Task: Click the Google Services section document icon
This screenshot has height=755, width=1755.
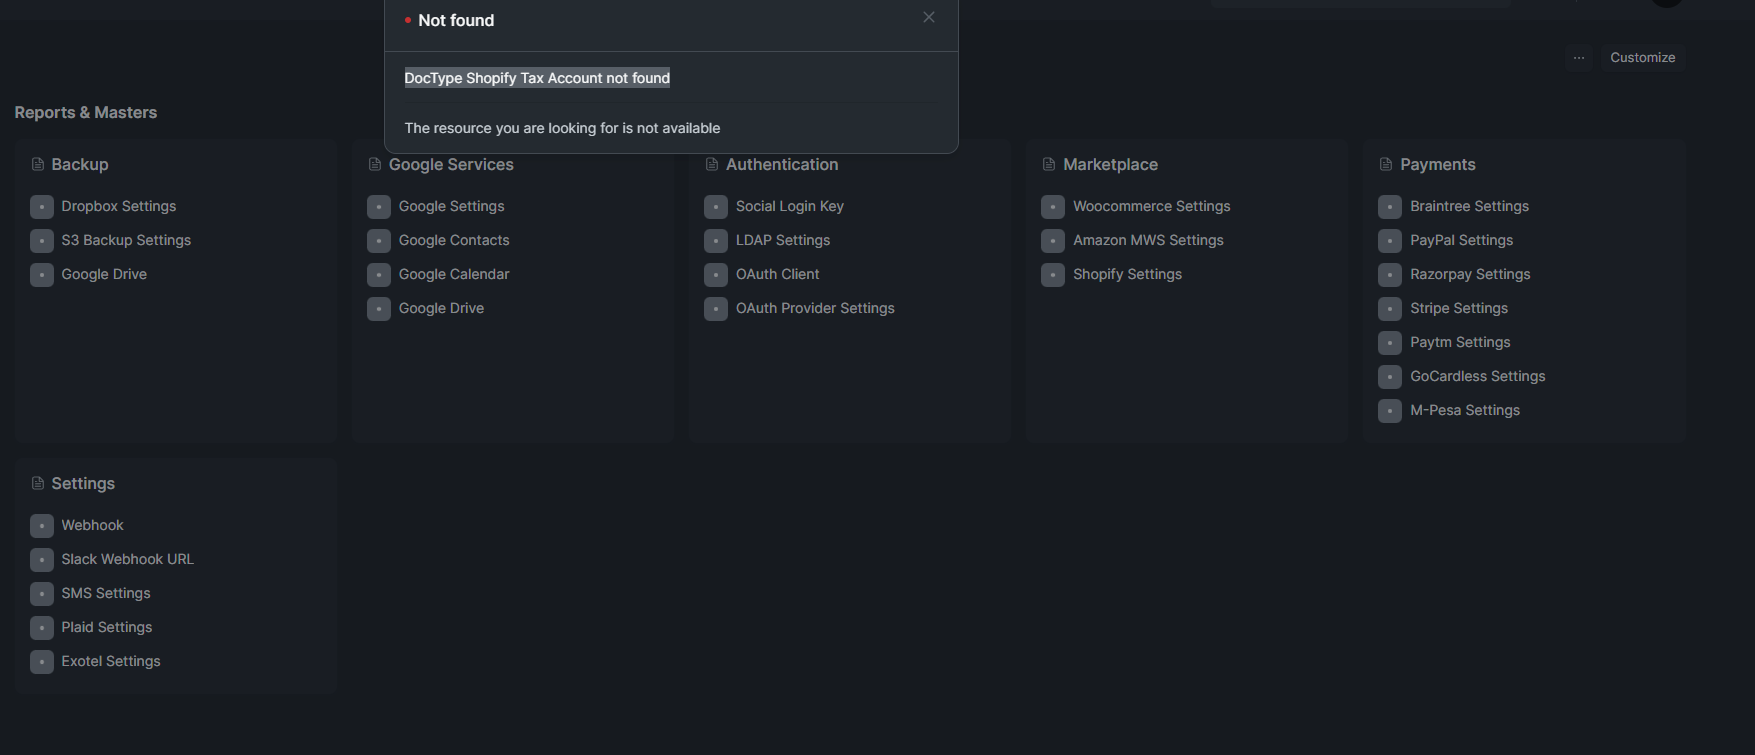Action: pos(373,164)
